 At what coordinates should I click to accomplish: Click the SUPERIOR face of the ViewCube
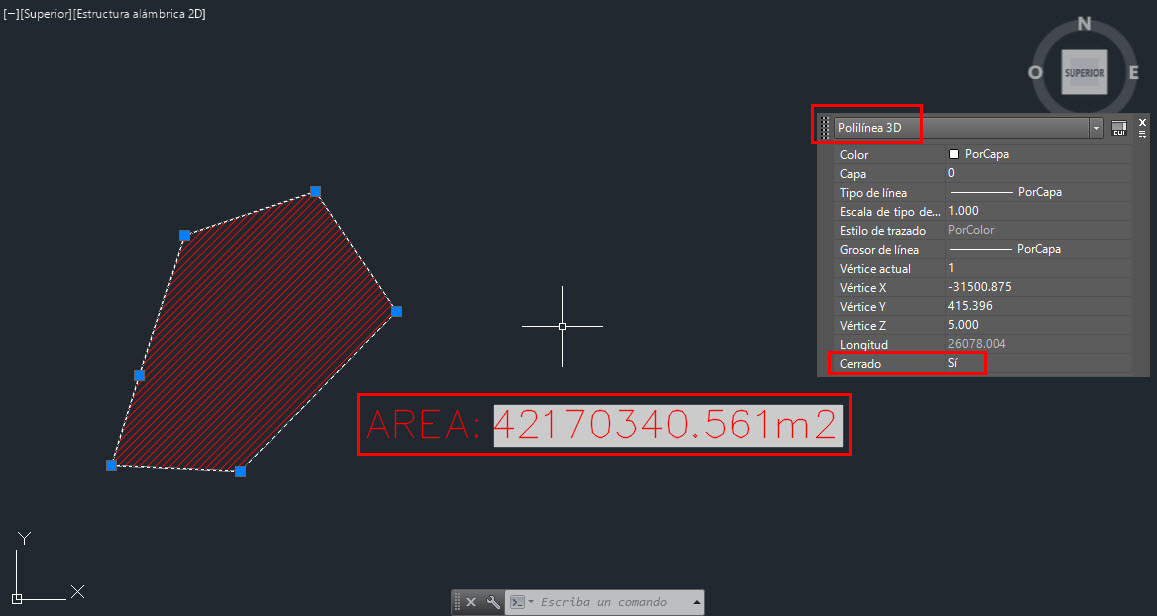pos(1083,72)
